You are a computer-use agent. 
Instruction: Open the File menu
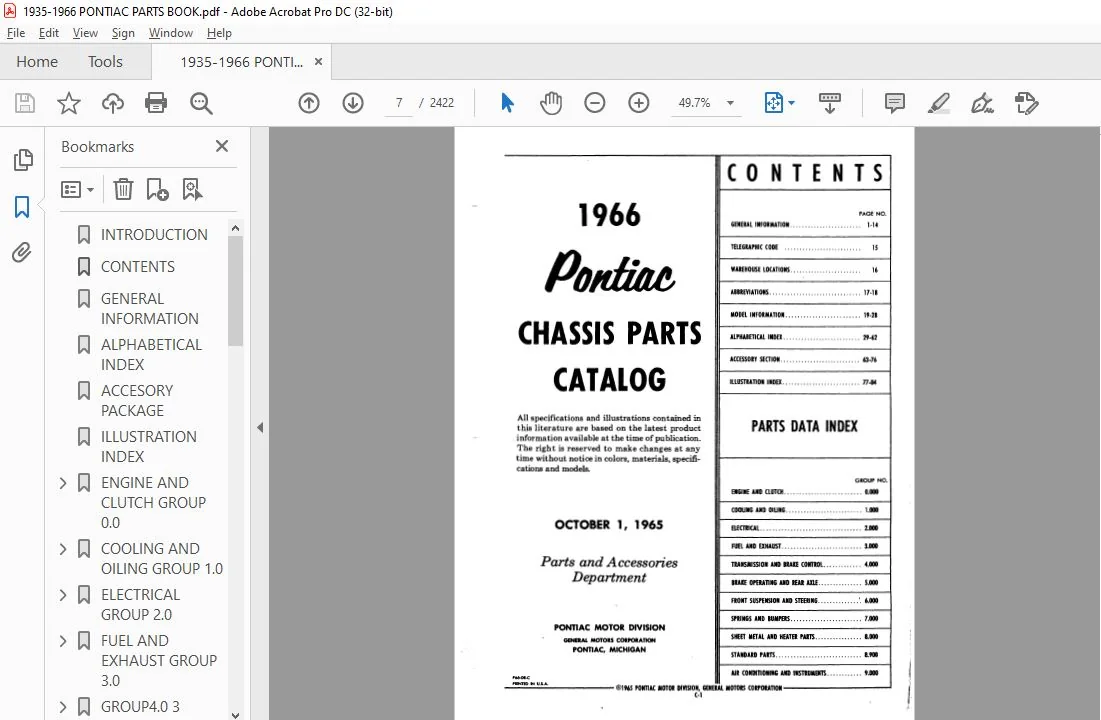pos(15,33)
